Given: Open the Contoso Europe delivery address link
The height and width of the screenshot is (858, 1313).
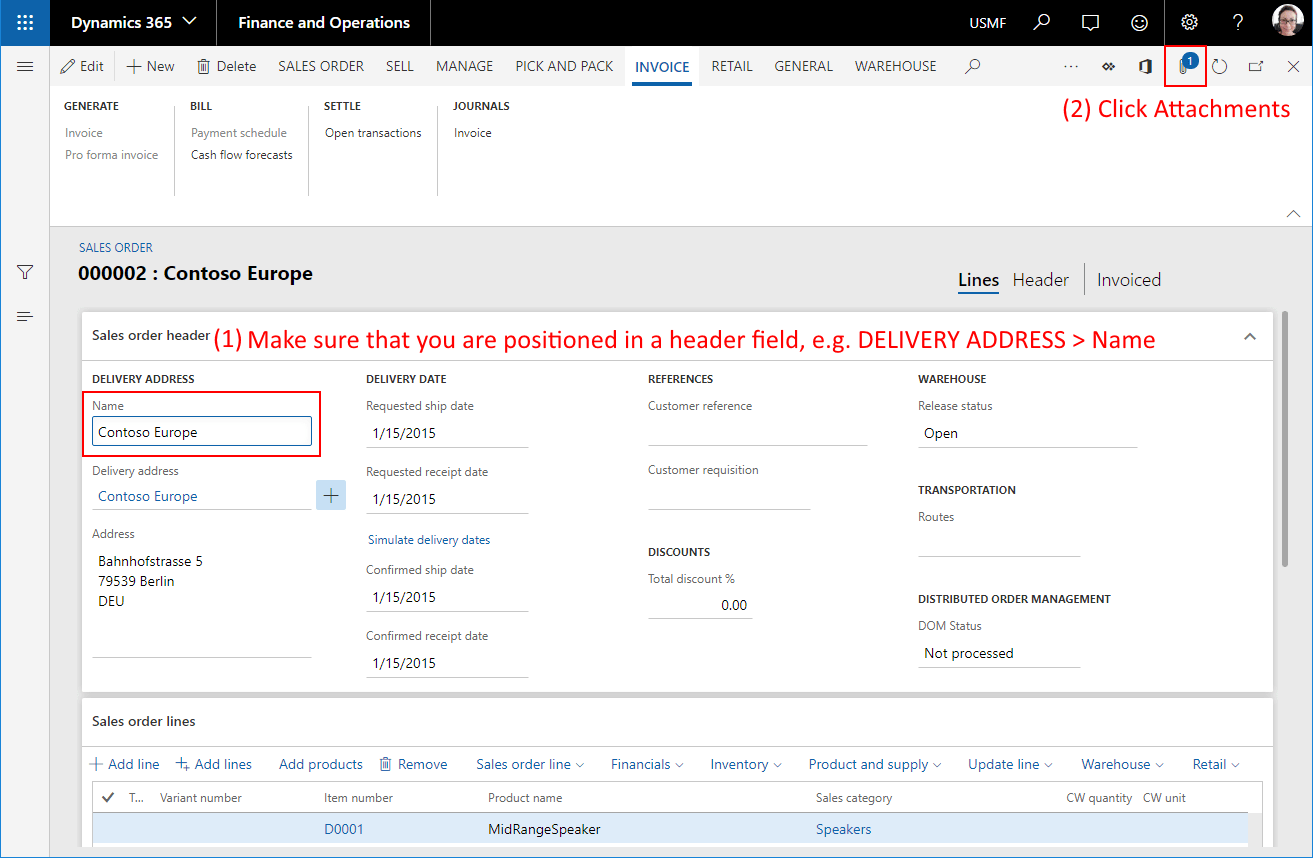Looking at the screenshot, I should click(148, 496).
